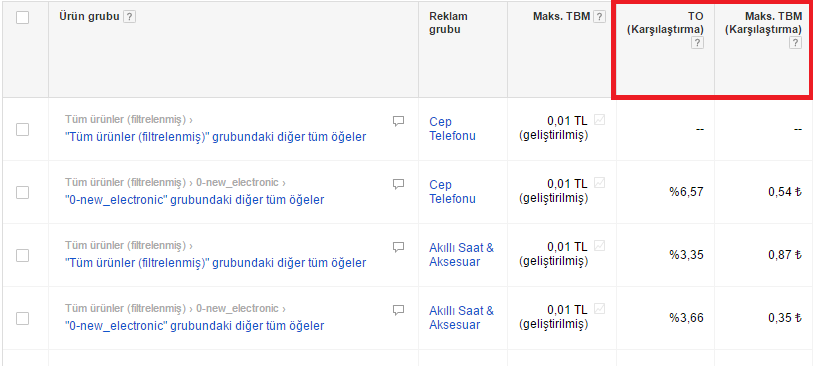Click comment bubble for Cep Telefonu 0-new_electronic row
Image resolution: width=813 pixels, height=368 pixels.
(x=398, y=184)
